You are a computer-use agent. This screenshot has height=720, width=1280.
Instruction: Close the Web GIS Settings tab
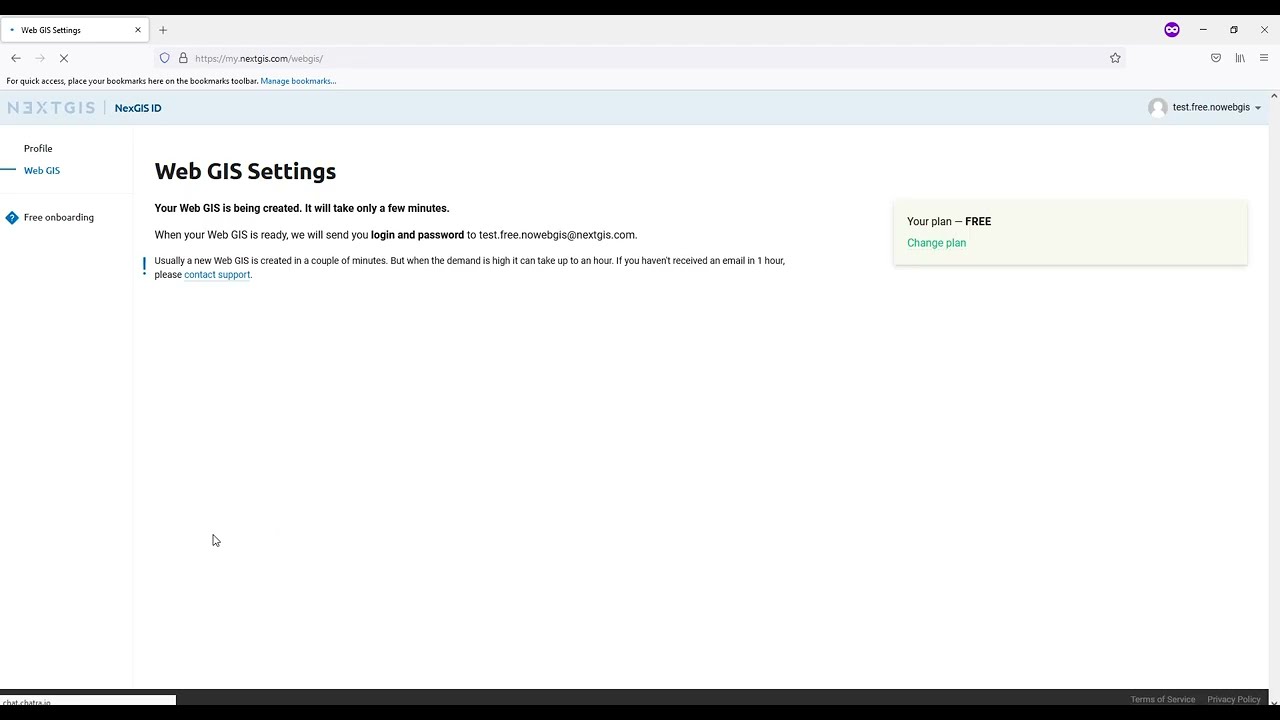[x=138, y=30]
